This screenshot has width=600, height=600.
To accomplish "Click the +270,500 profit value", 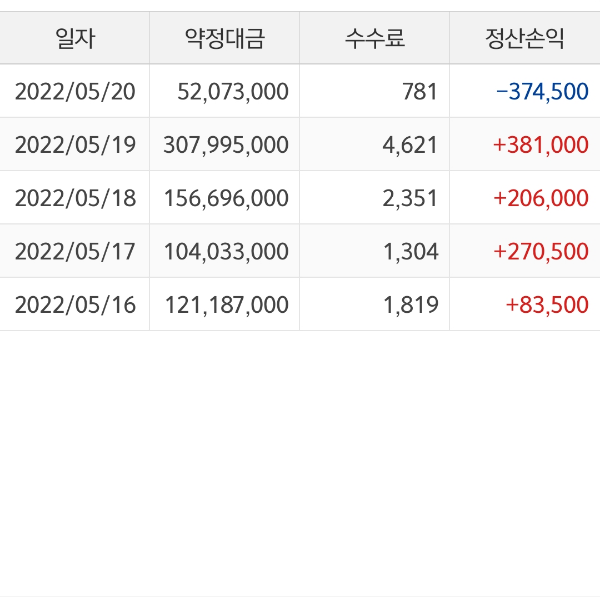I will coord(541,251).
